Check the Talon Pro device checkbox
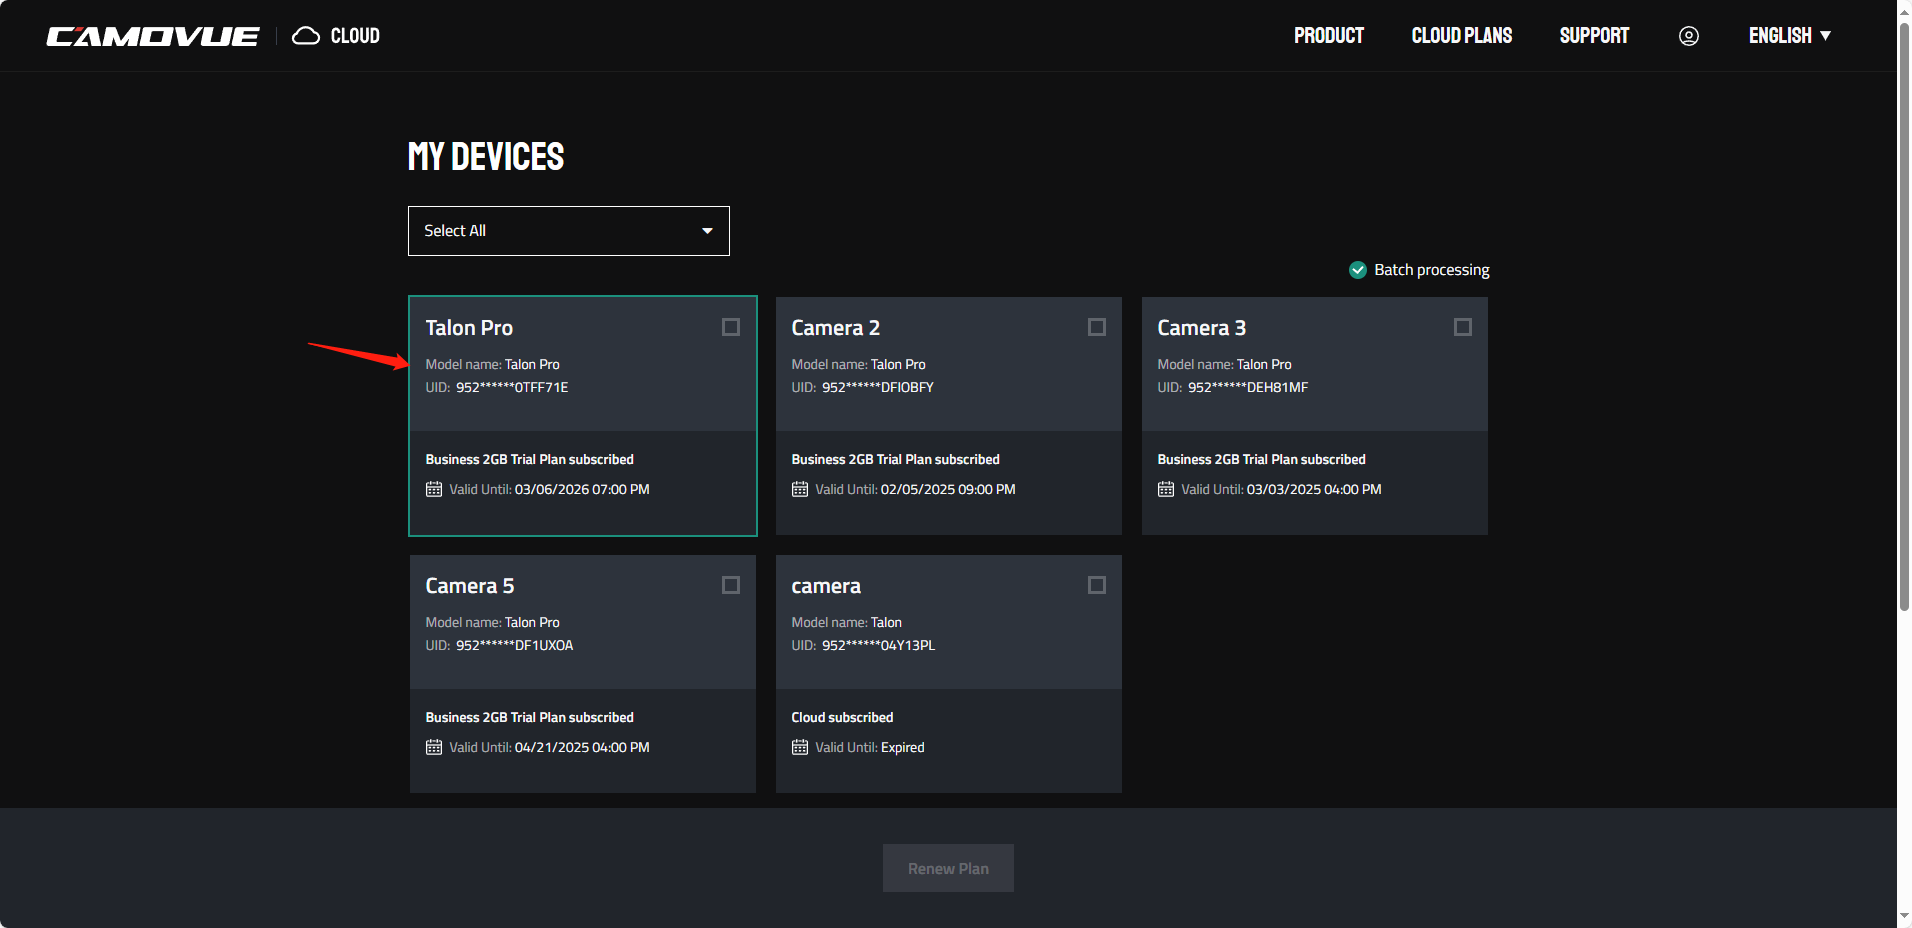Screen dimensions: 1912x928 tap(731, 327)
